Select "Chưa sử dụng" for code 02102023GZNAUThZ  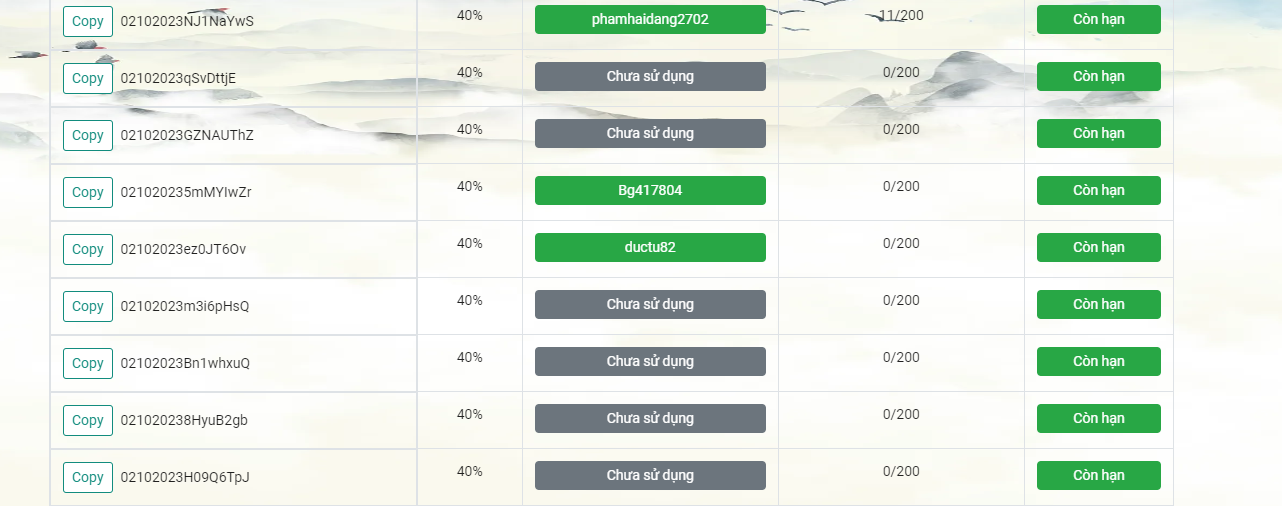pyautogui.click(x=650, y=133)
